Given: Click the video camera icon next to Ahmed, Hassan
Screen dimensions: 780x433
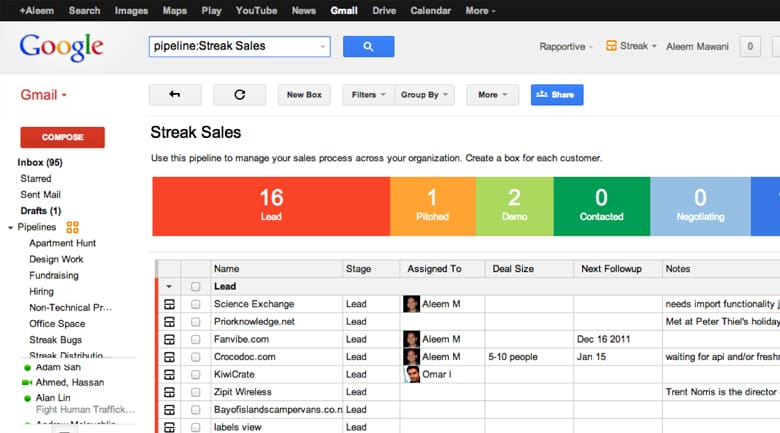Looking at the screenshot, I should (26, 382).
